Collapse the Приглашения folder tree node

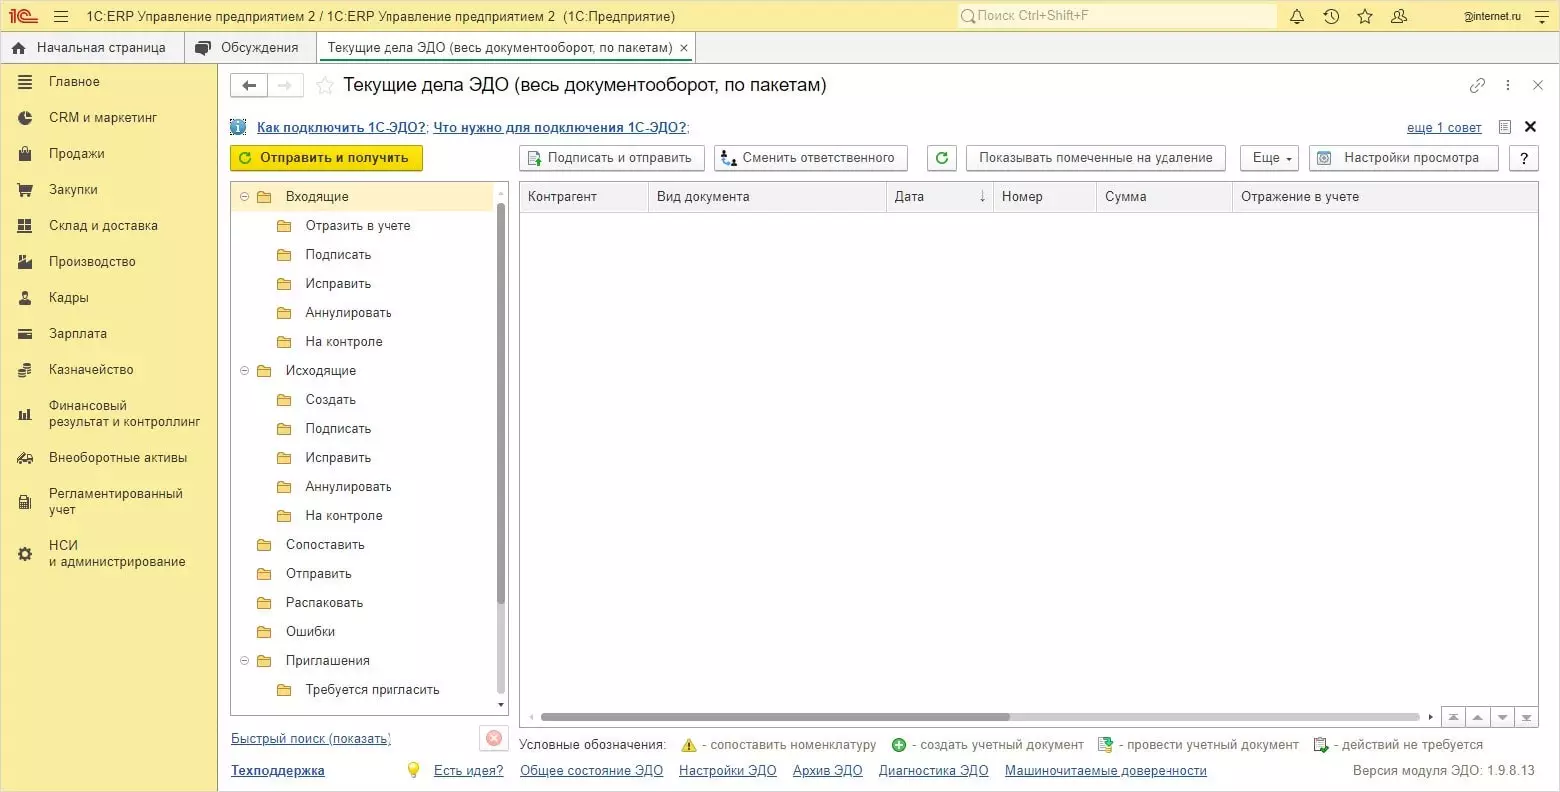click(x=244, y=661)
